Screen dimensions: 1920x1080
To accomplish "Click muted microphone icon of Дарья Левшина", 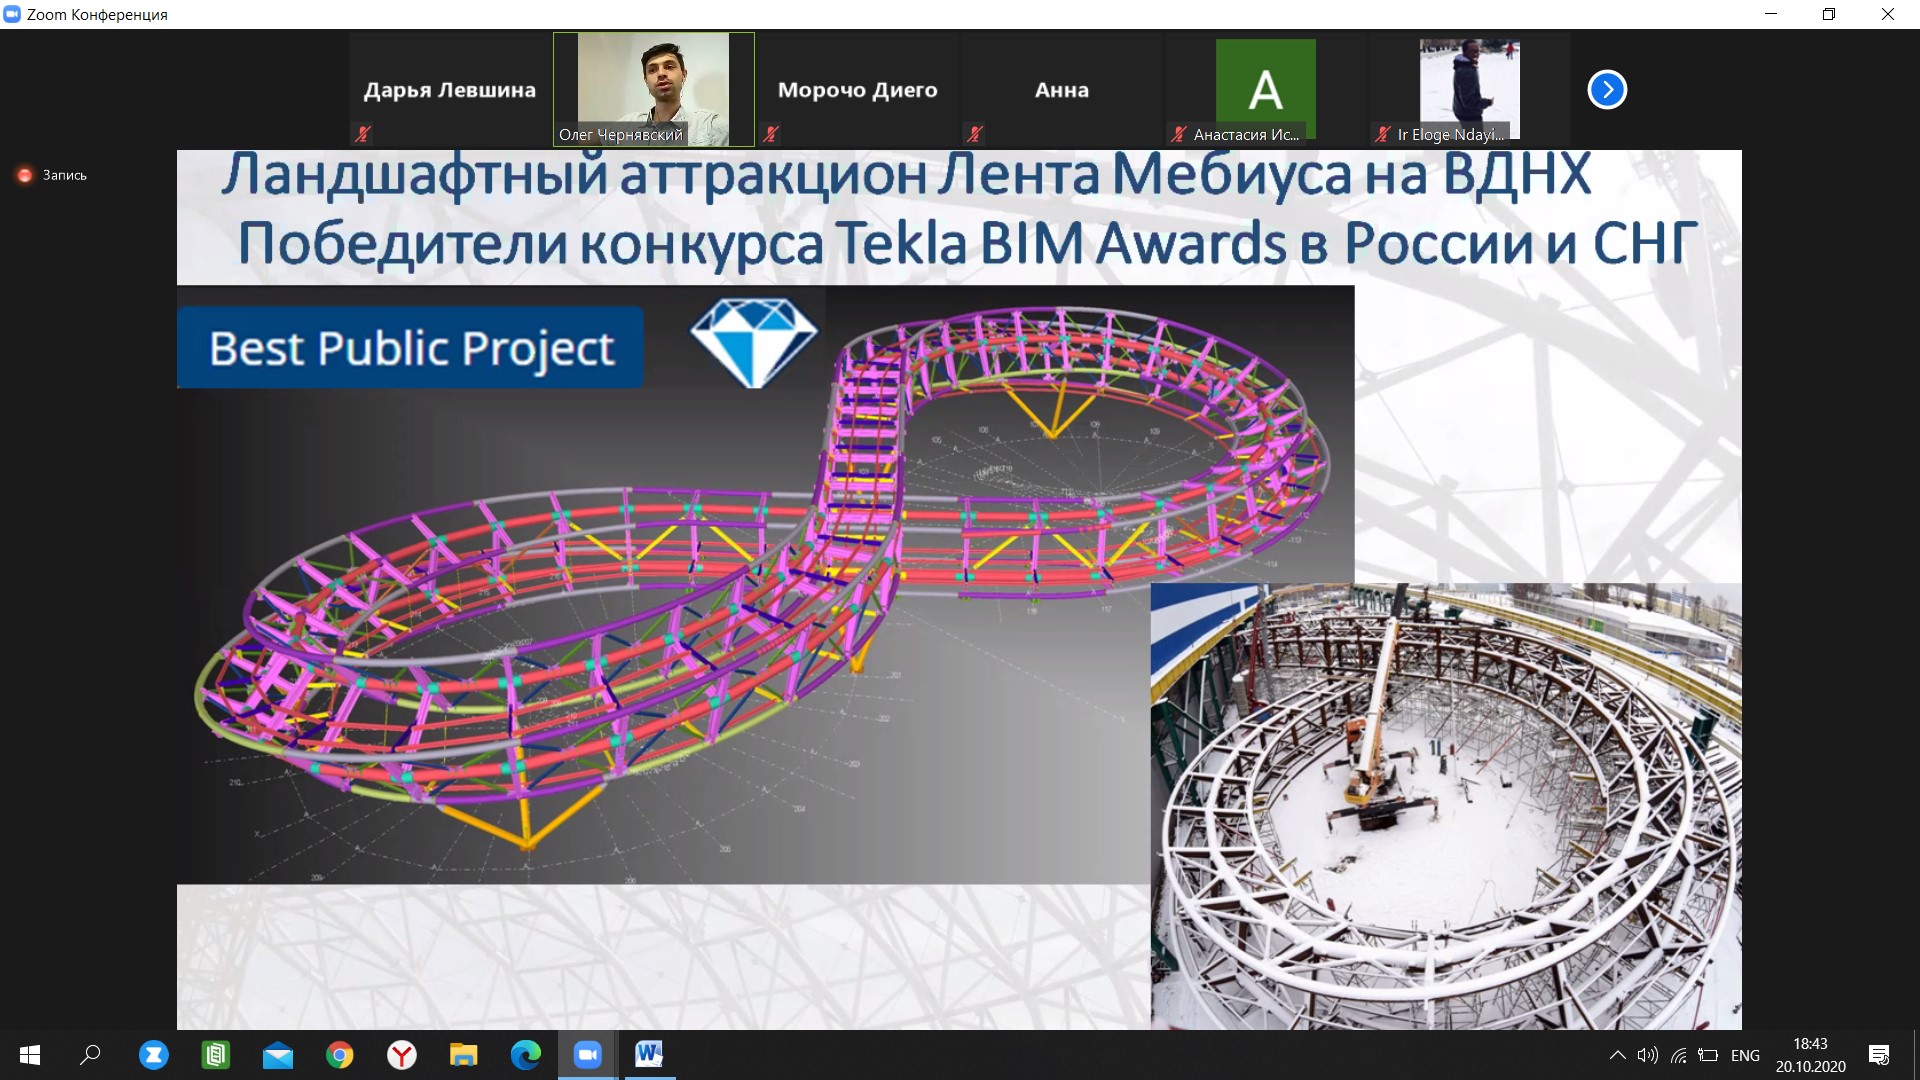I will 363,134.
